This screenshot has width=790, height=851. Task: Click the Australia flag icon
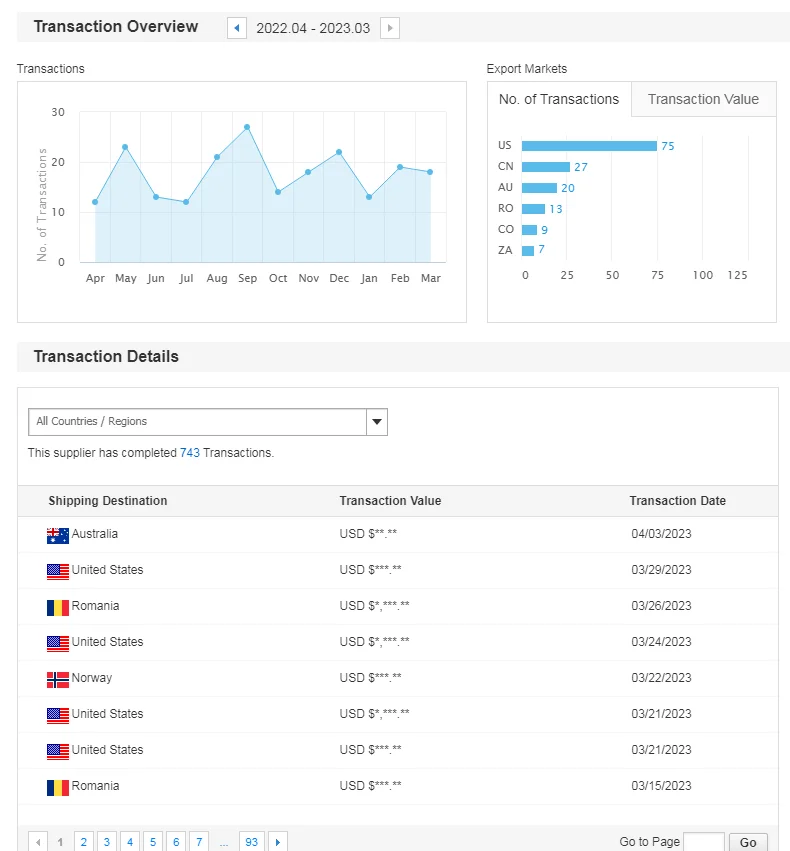tap(57, 535)
